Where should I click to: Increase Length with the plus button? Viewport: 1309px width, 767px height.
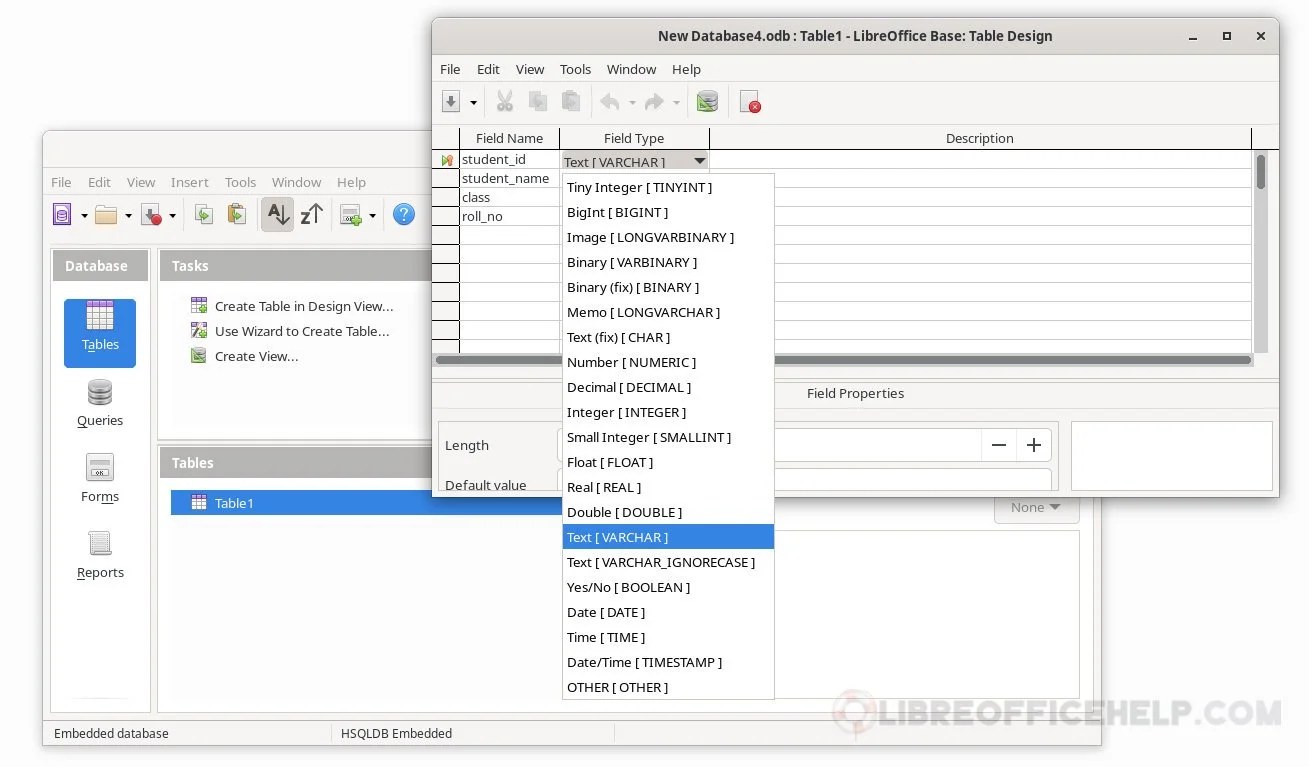point(1034,445)
